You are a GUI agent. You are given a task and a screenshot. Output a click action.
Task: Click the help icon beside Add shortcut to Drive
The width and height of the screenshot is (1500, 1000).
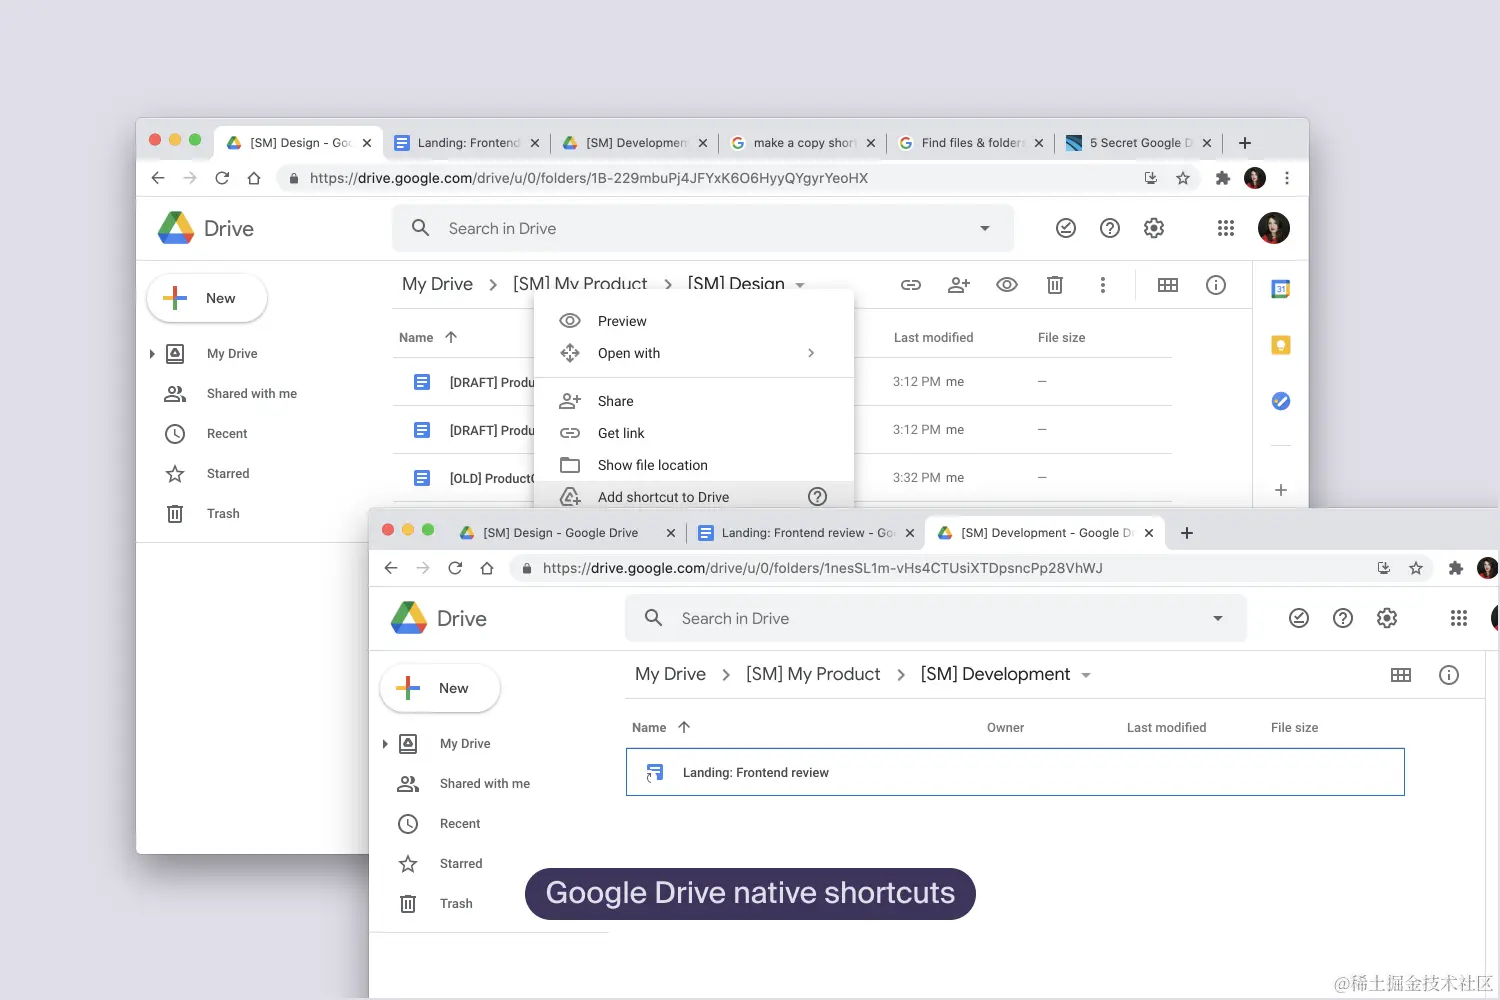coord(817,497)
